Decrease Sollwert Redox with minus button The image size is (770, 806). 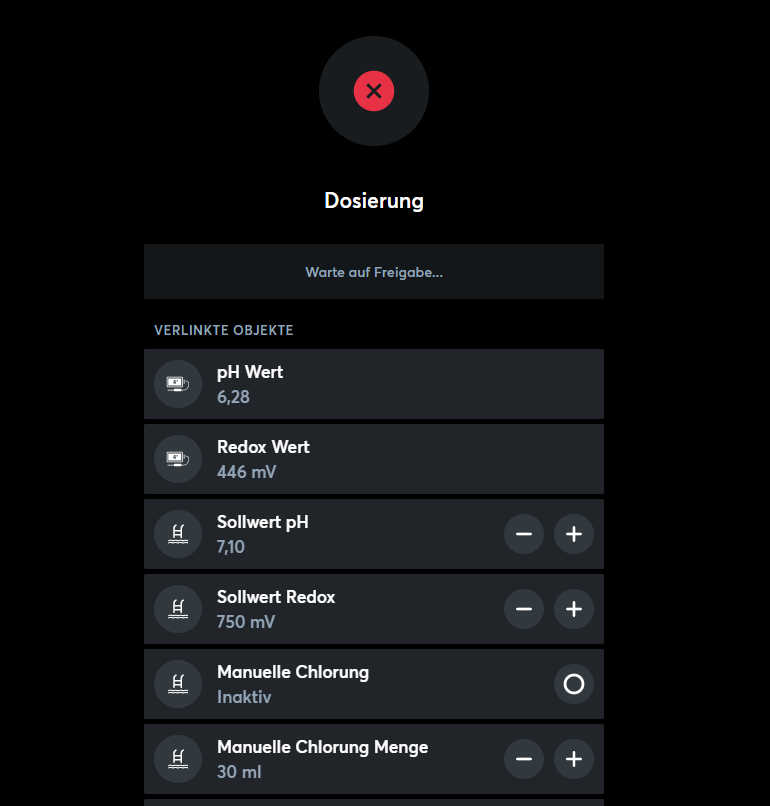(x=524, y=609)
